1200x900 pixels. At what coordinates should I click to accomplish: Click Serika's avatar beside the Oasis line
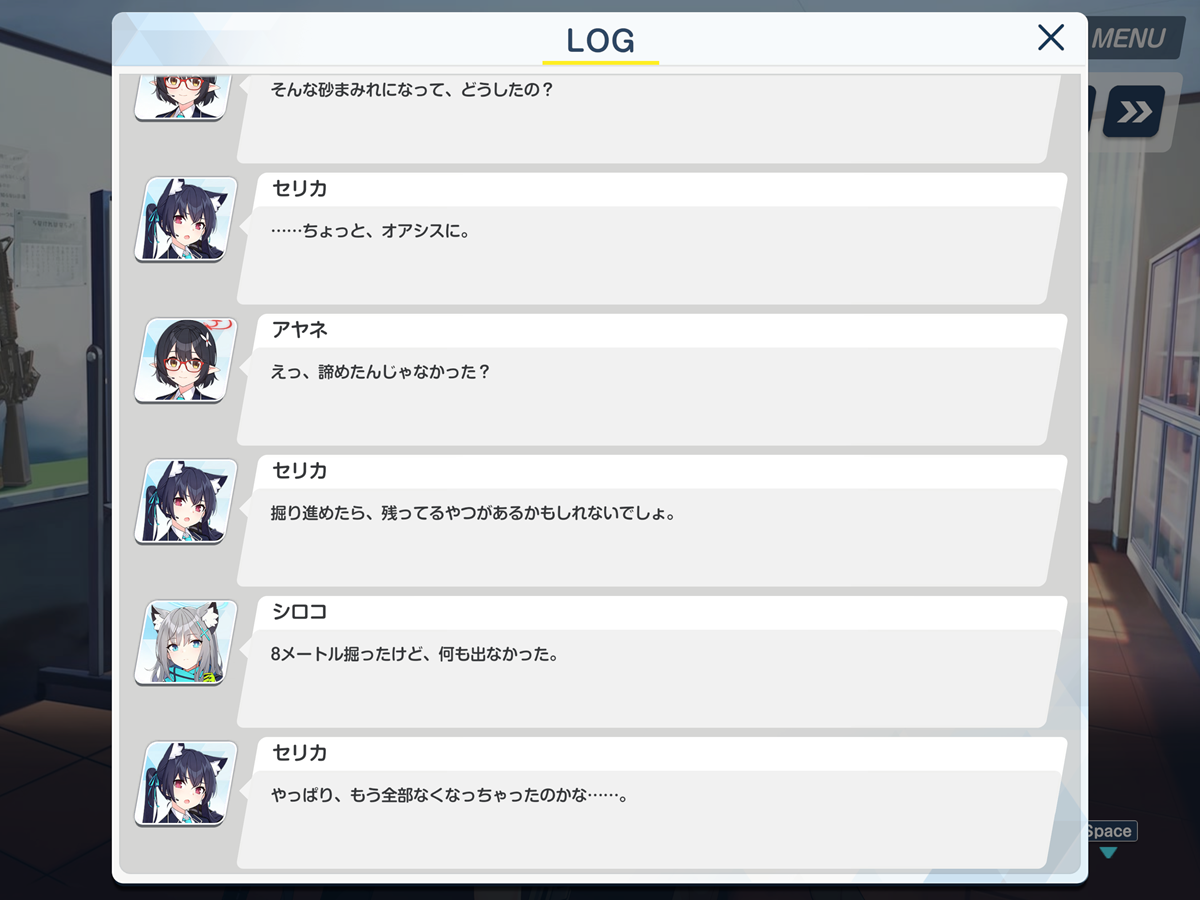[x=186, y=219]
